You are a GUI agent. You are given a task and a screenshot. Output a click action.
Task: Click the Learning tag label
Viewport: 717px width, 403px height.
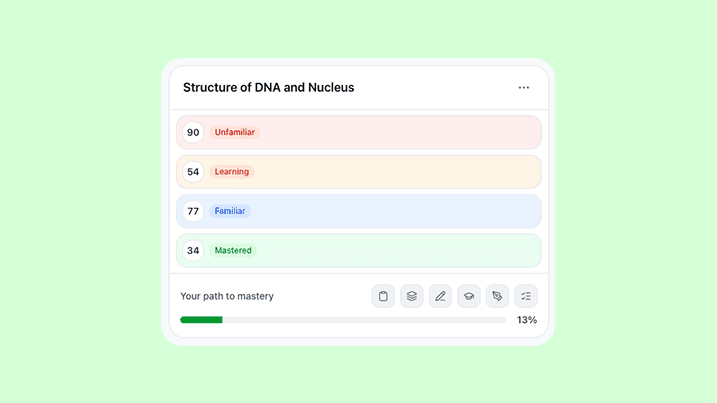click(232, 172)
